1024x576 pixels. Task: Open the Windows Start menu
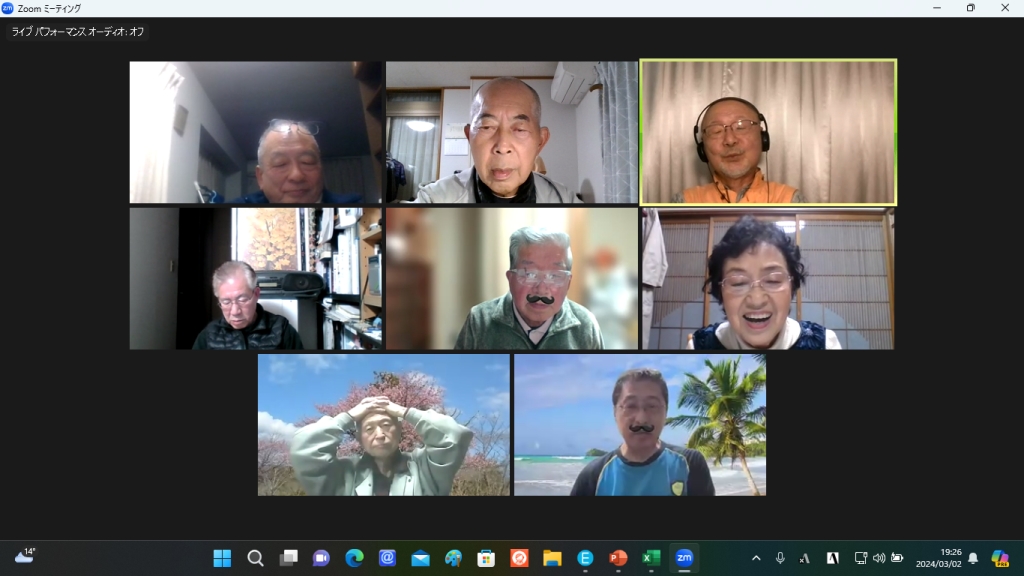(x=222, y=558)
